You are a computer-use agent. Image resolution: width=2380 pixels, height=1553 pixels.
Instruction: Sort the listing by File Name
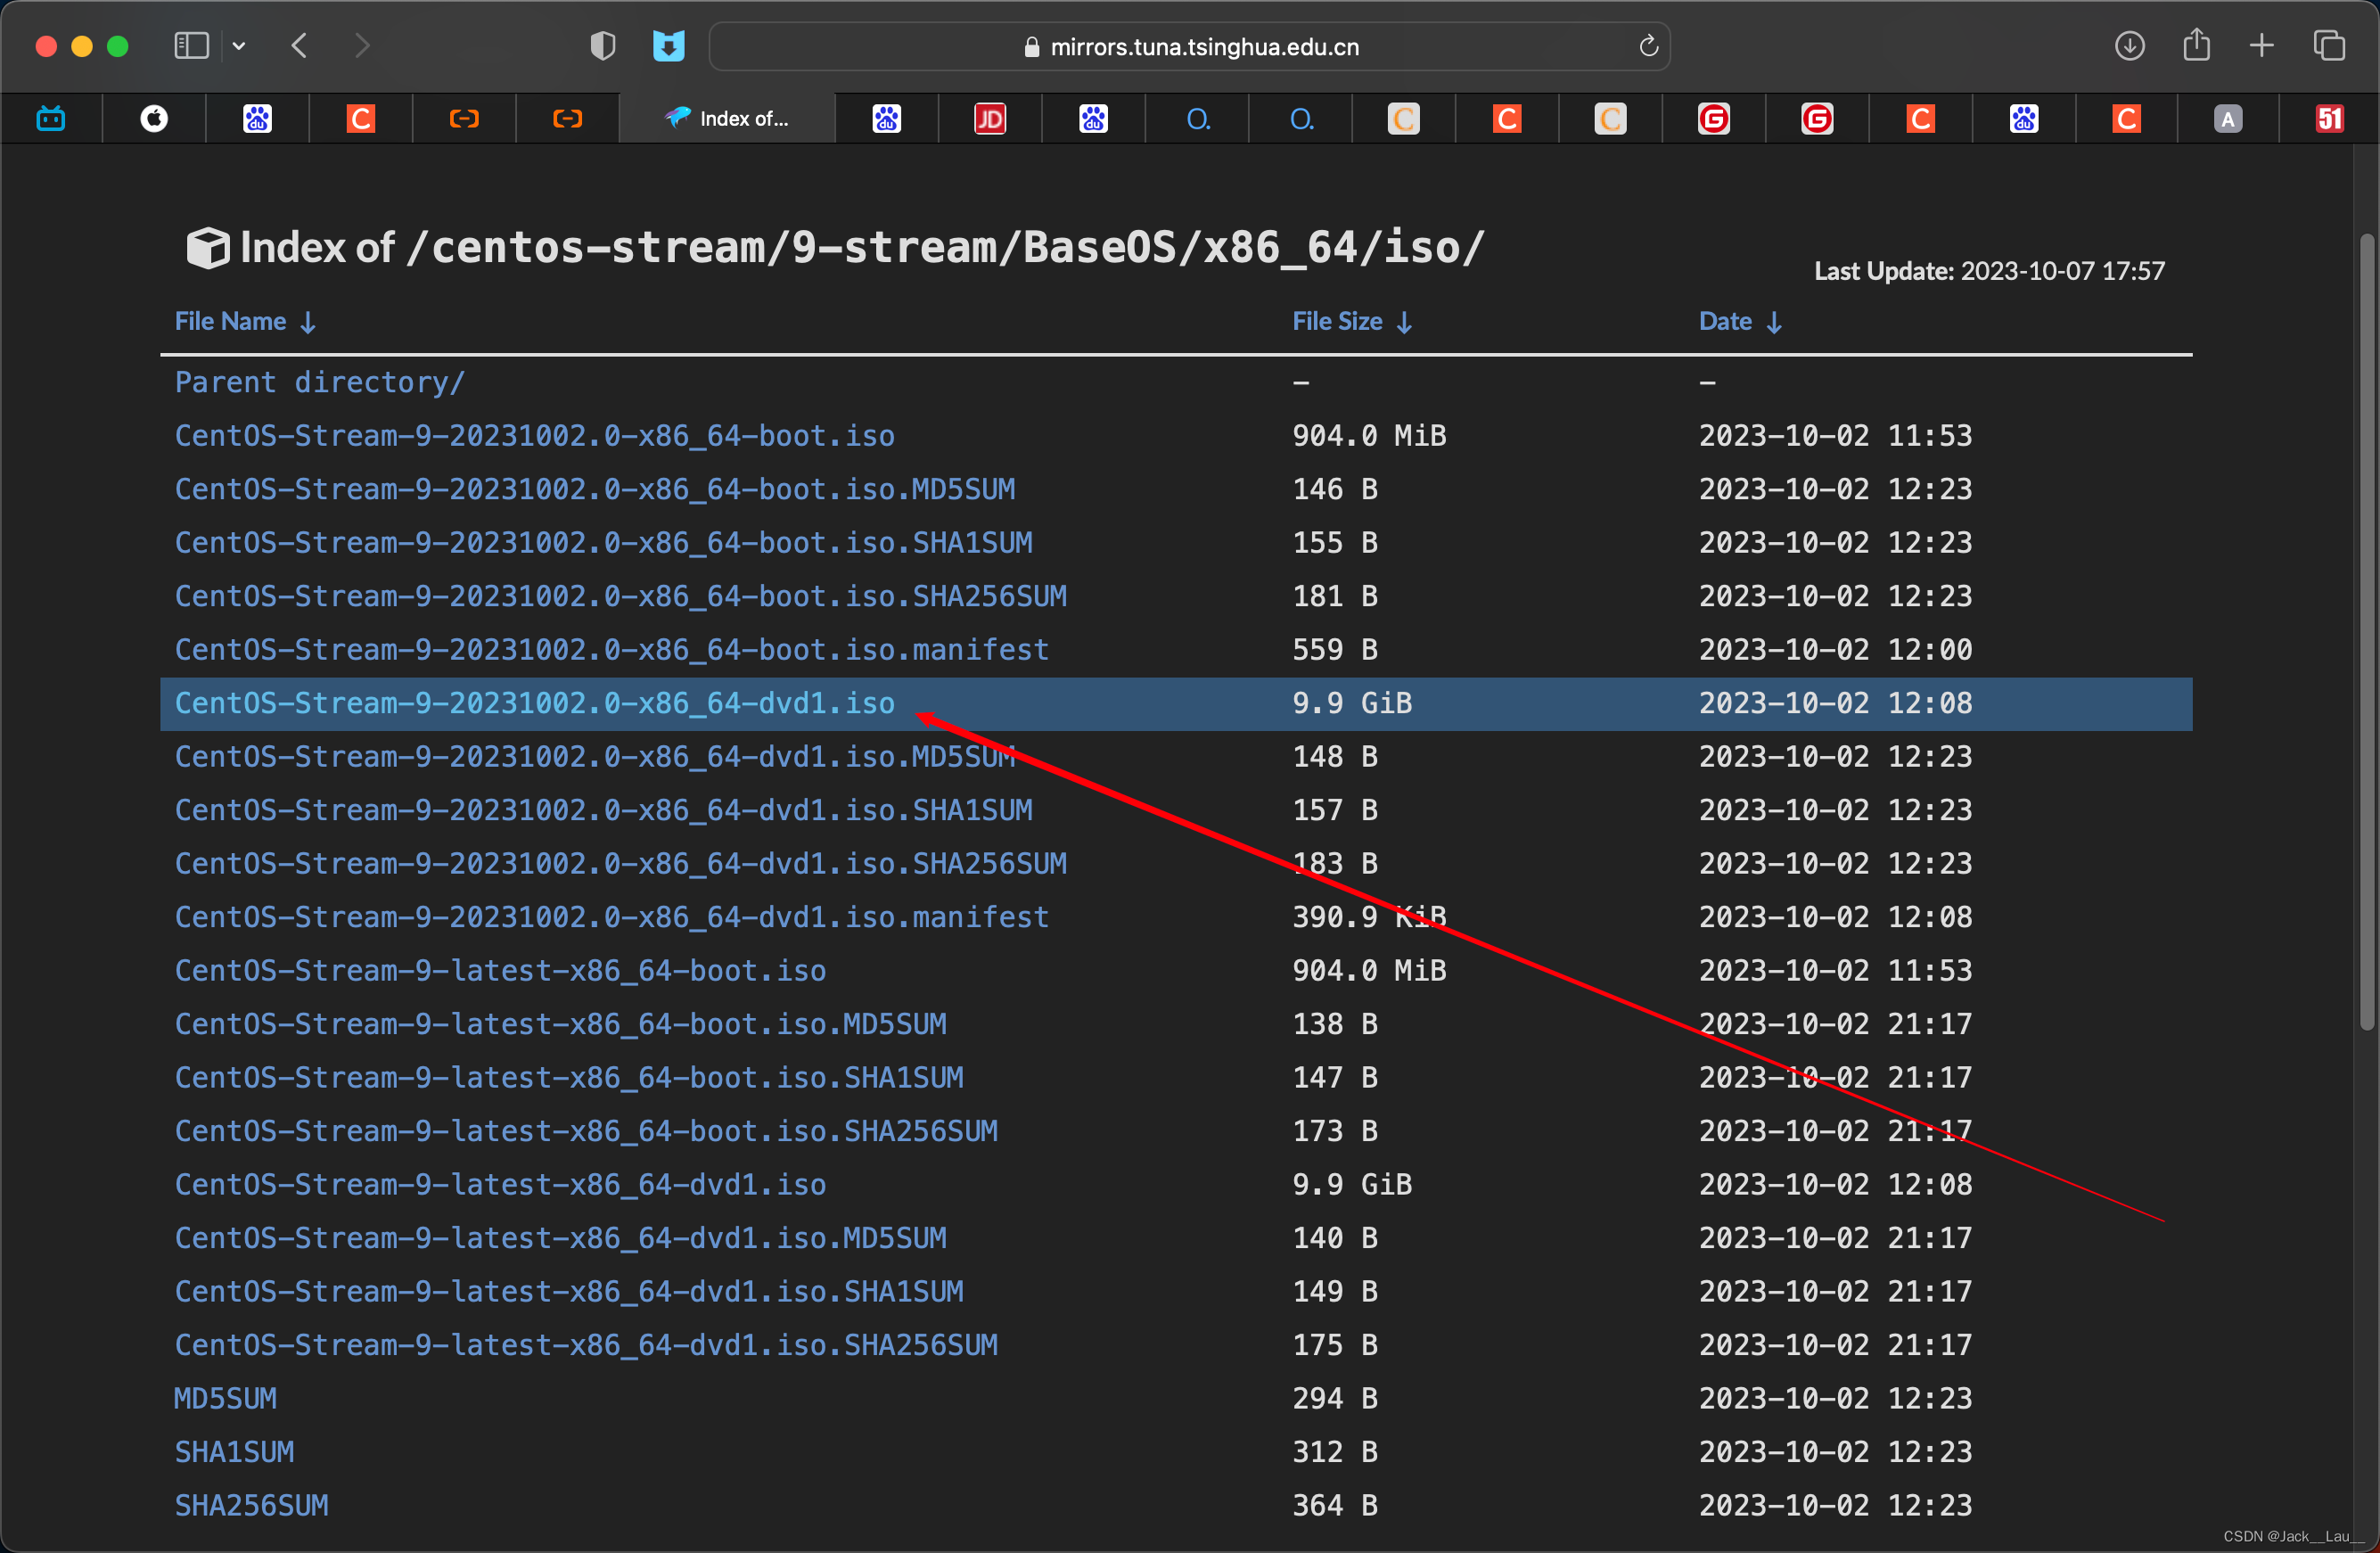tap(245, 322)
